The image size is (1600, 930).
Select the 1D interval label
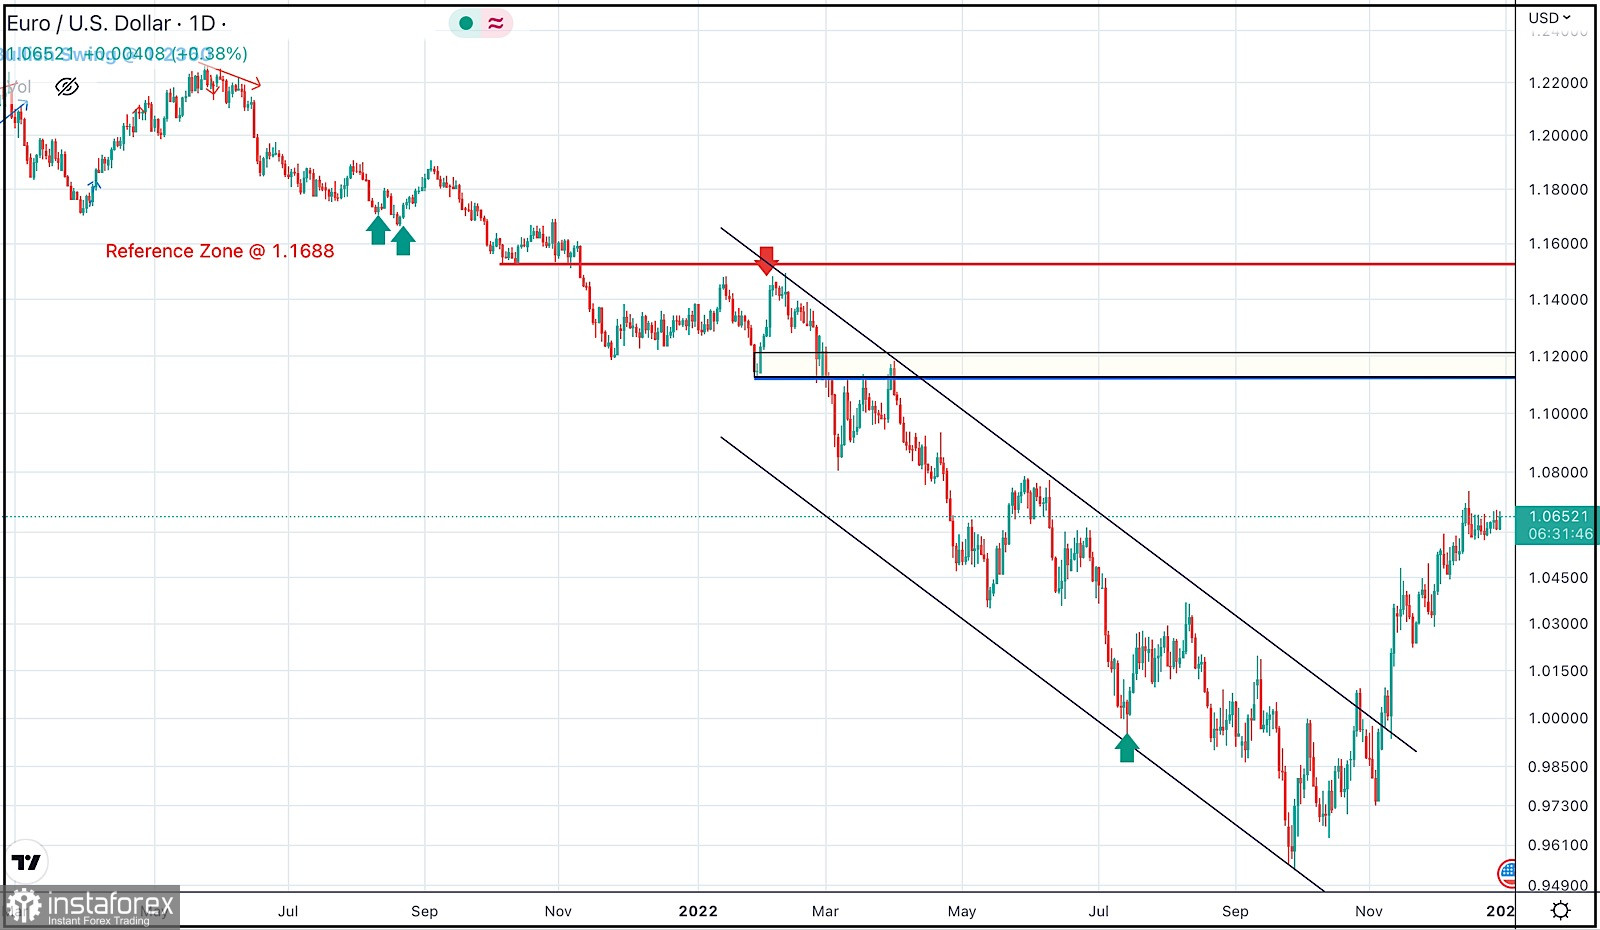202,23
